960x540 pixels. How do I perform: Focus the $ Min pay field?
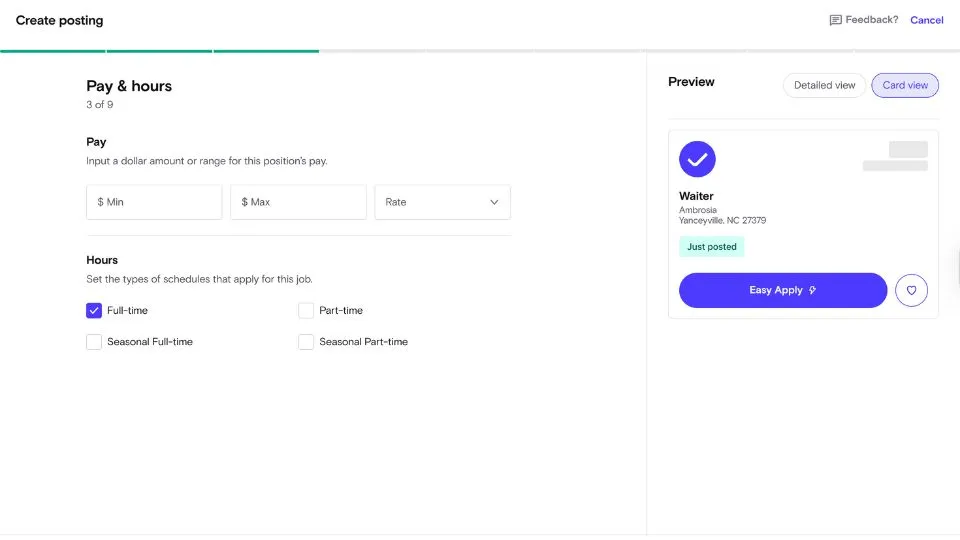click(154, 202)
